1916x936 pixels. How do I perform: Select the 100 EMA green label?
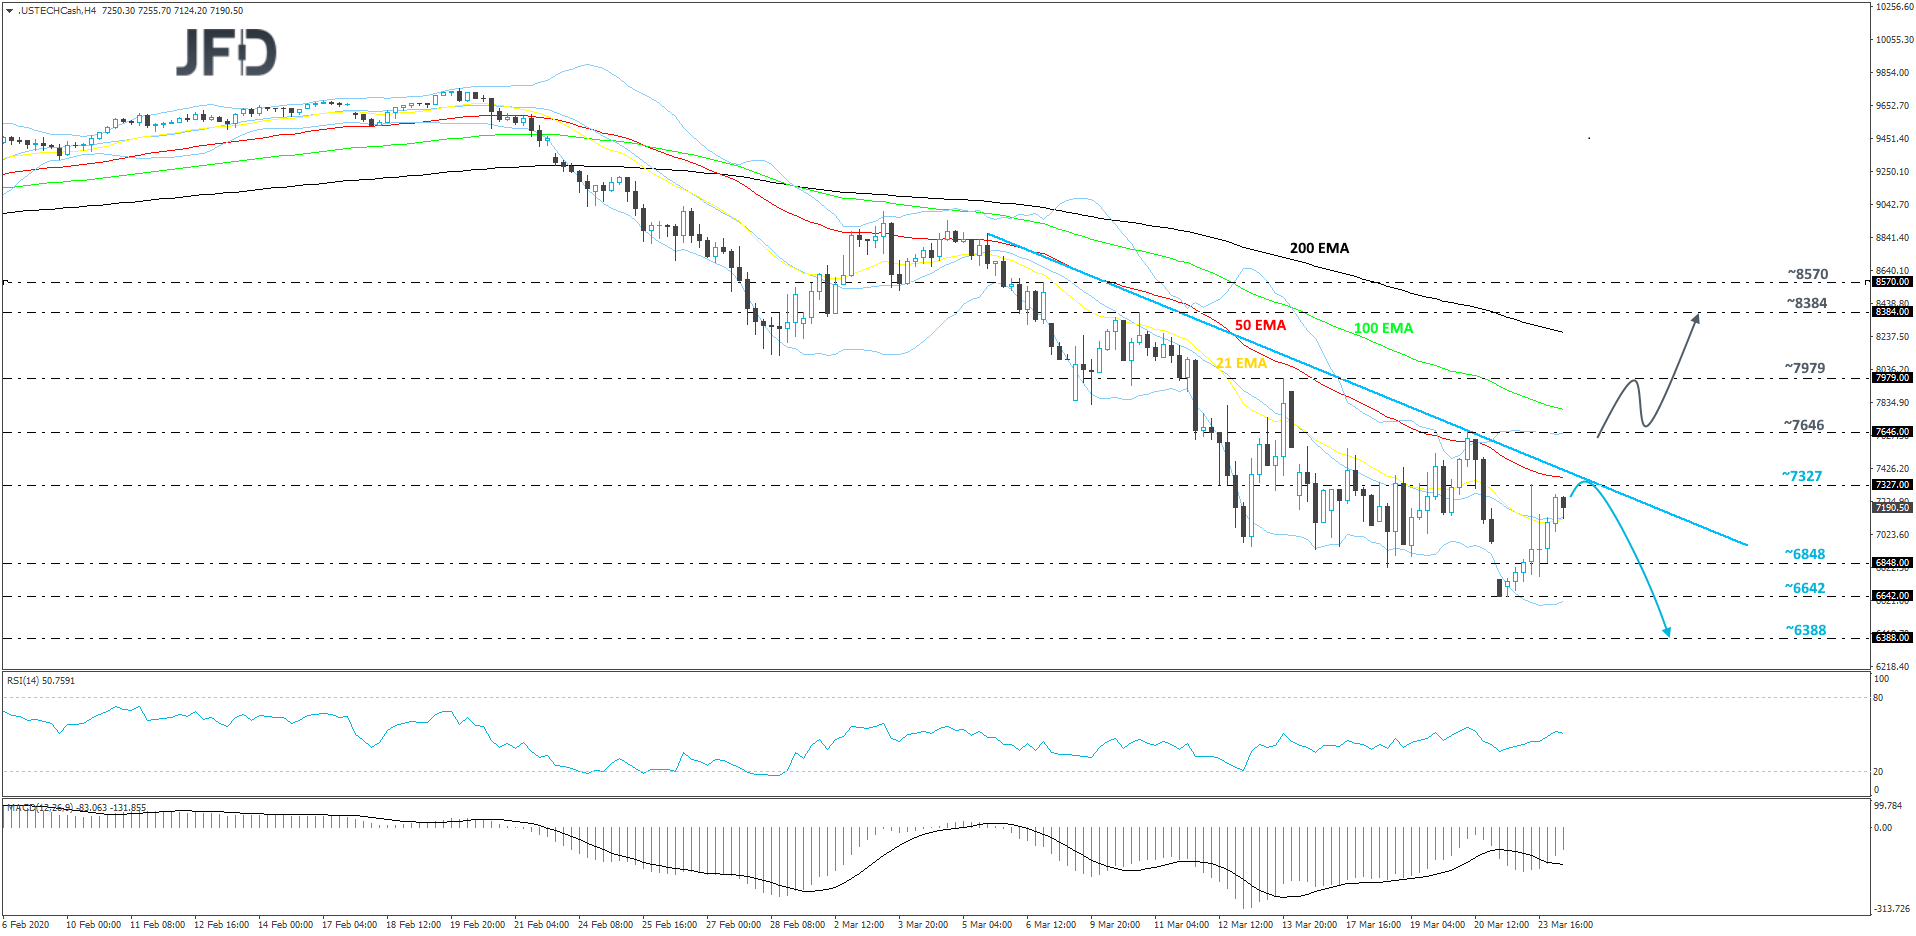pos(1382,328)
